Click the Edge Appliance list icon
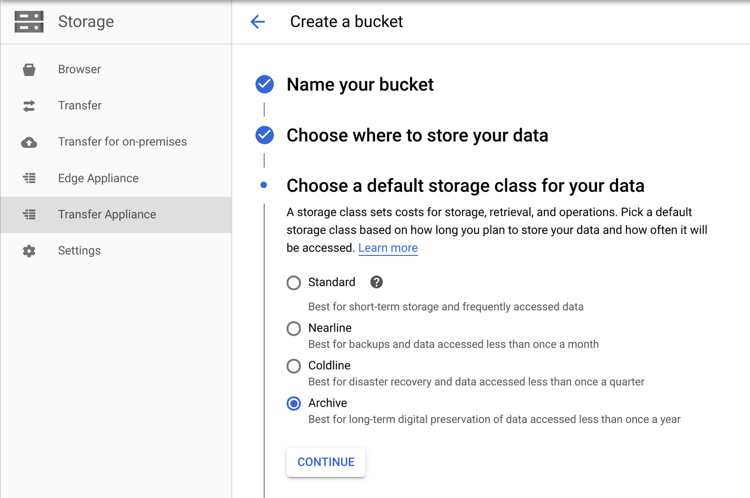This screenshot has width=750, height=498. [29, 178]
